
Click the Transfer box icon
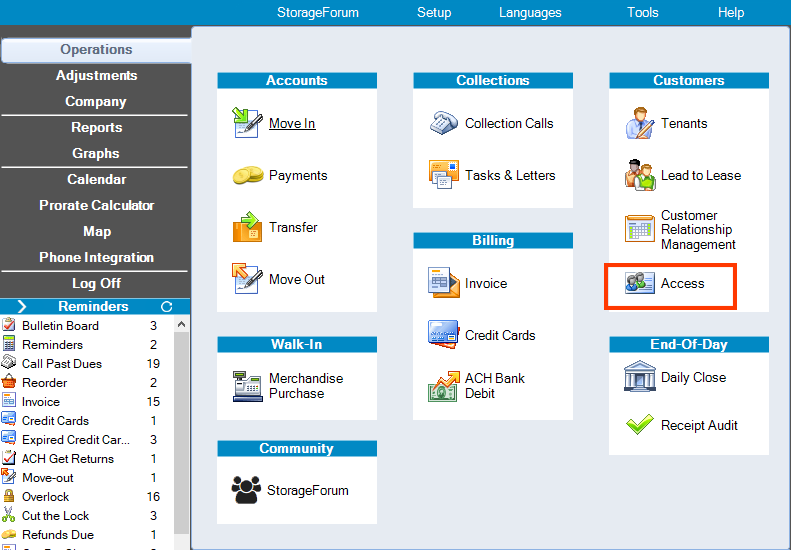247,227
